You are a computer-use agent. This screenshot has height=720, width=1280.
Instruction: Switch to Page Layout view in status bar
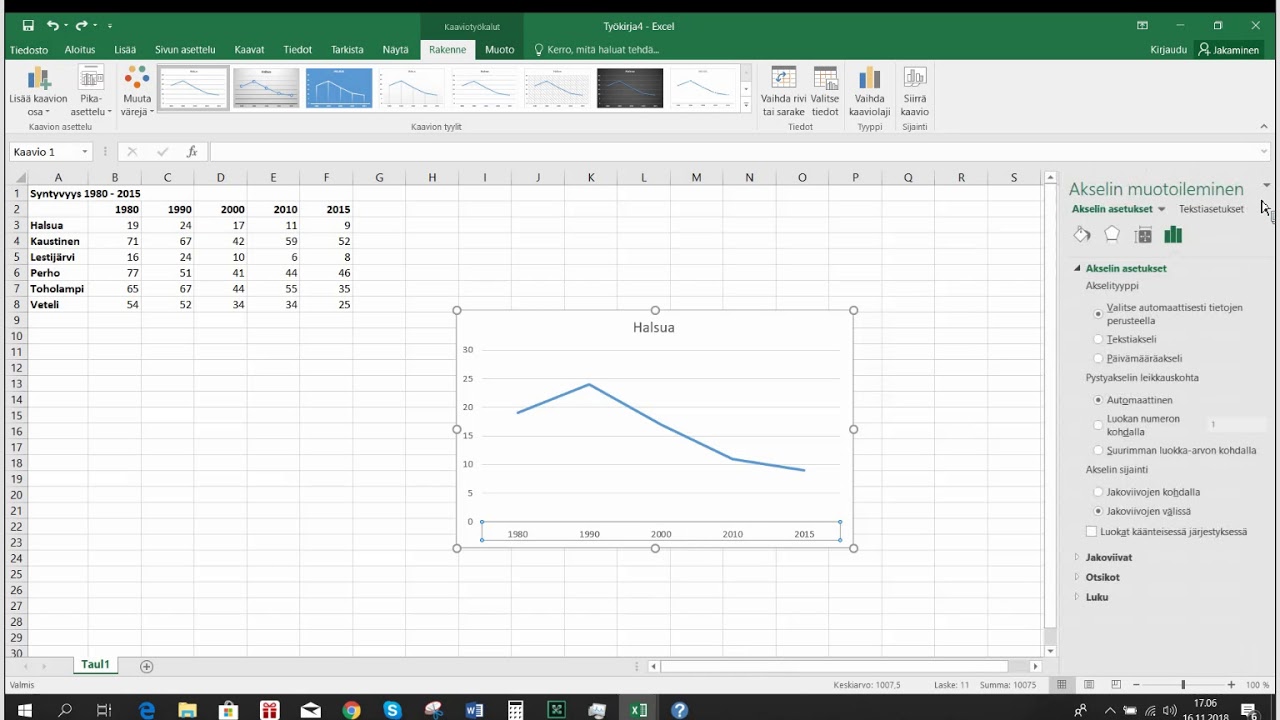coord(1088,685)
